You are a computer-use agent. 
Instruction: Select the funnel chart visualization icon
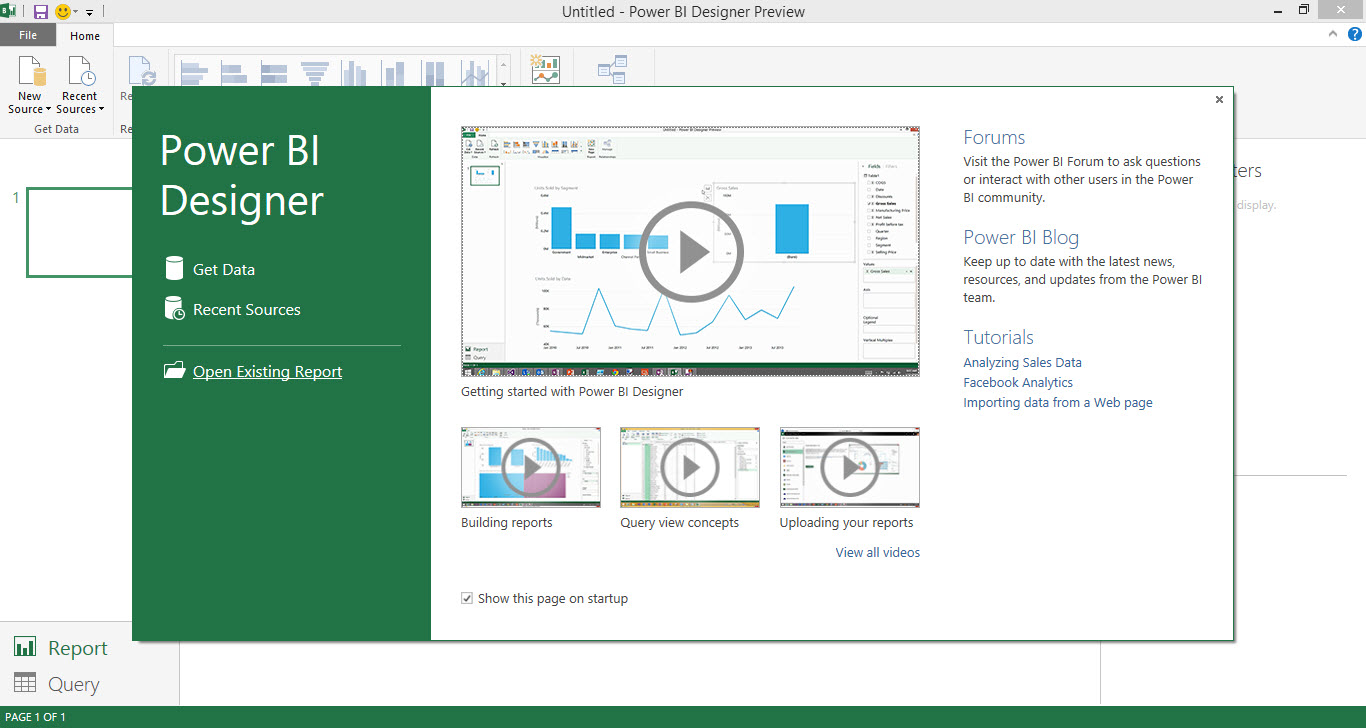pyautogui.click(x=314, y=70)
